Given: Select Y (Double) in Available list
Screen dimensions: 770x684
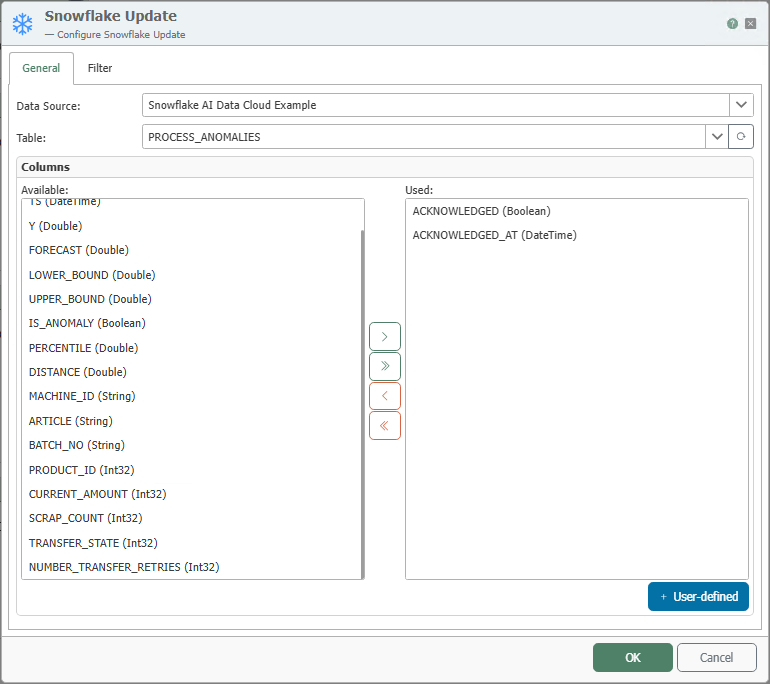Looking at the screenshot, I should pyautogui.click(x=191, y=226).
